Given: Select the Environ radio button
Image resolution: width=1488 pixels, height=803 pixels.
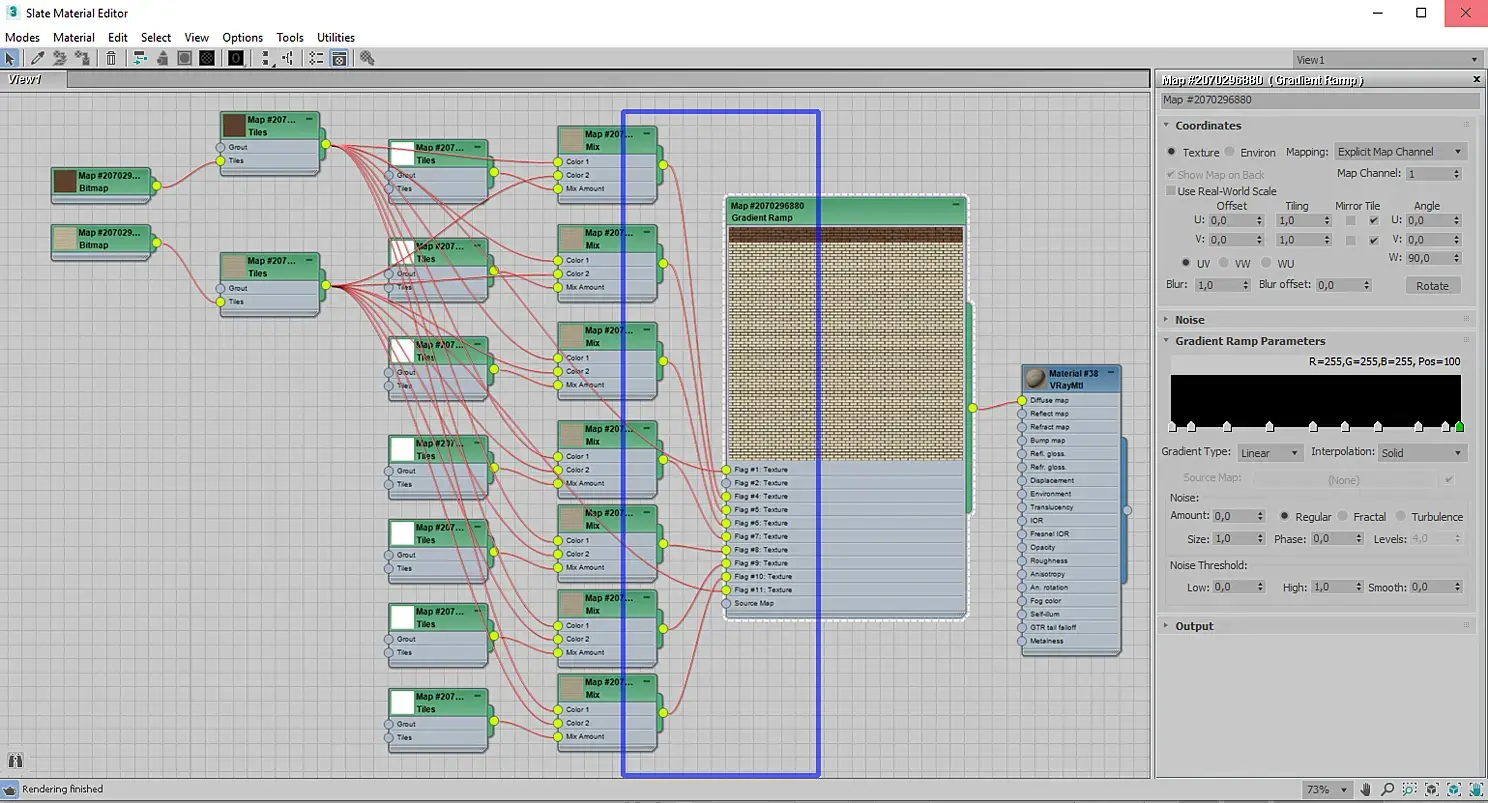Looking at the screenshot, I should 1230,152.
